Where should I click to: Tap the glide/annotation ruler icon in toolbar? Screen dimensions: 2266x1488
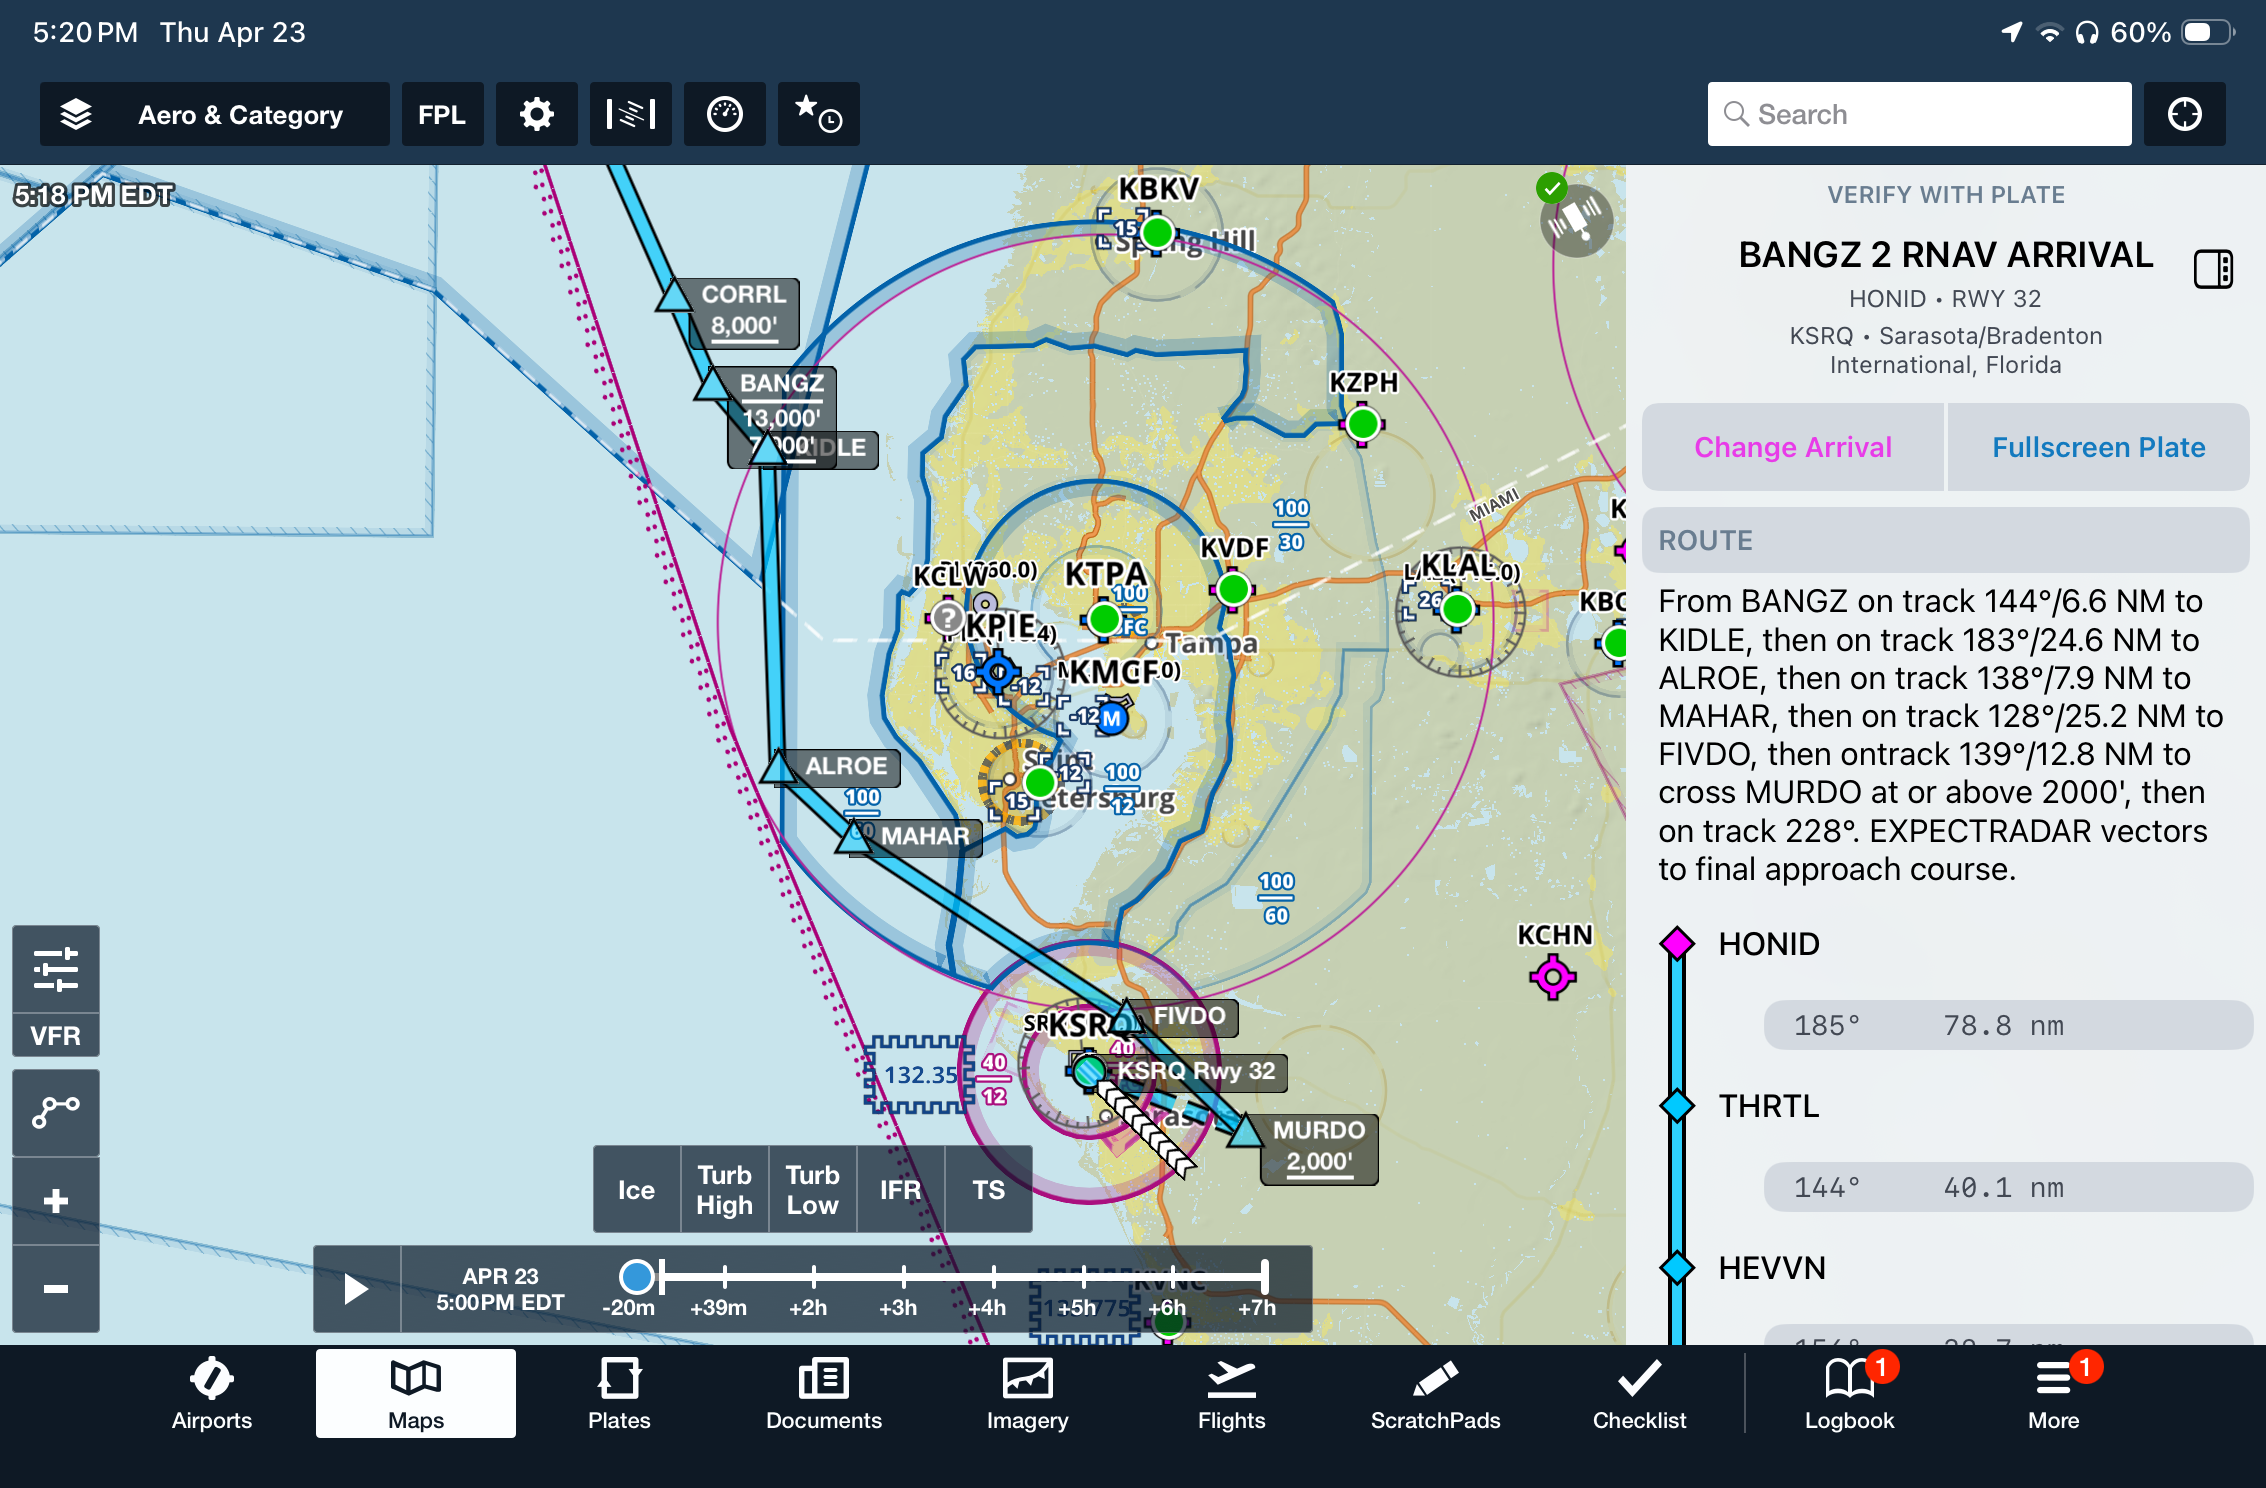[630, 114]
